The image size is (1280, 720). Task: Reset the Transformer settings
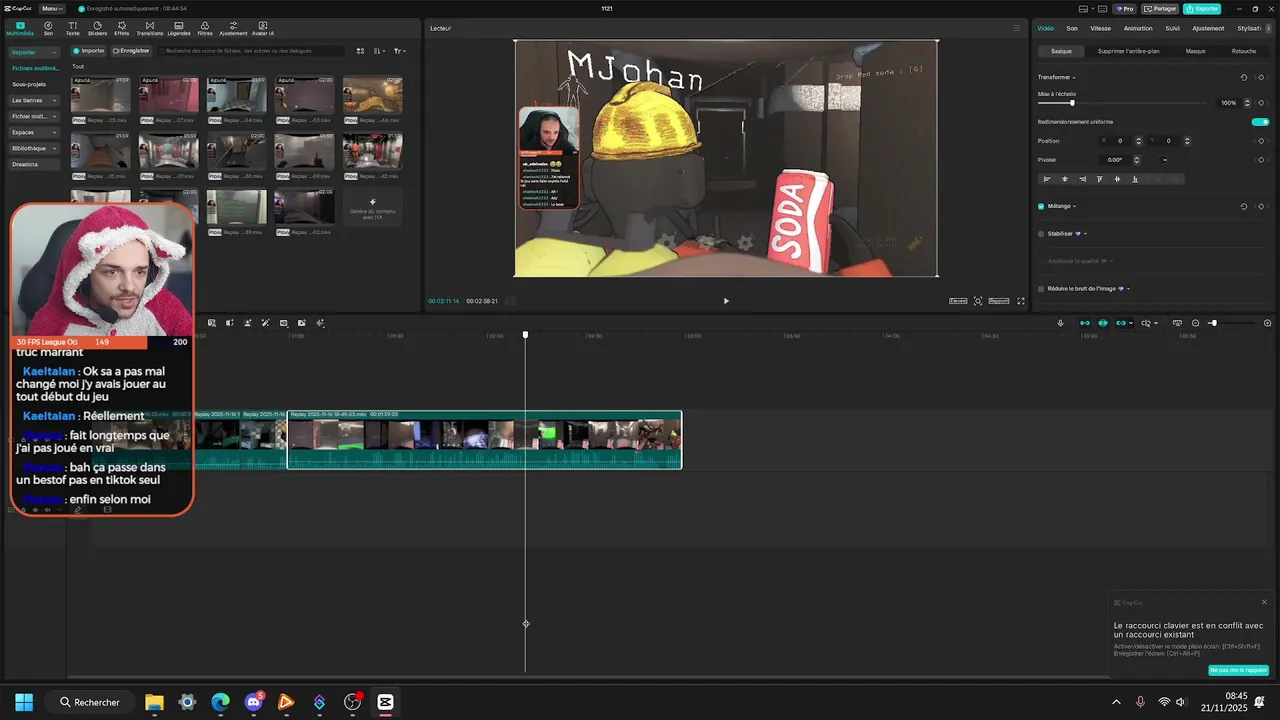[x=1244, y=77]
